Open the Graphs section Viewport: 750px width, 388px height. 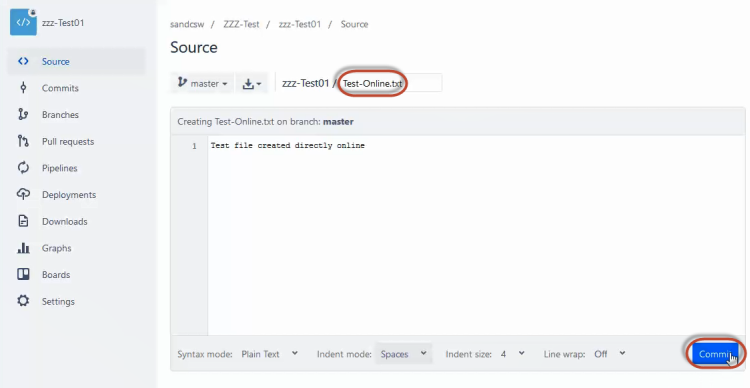click(56, 248)
